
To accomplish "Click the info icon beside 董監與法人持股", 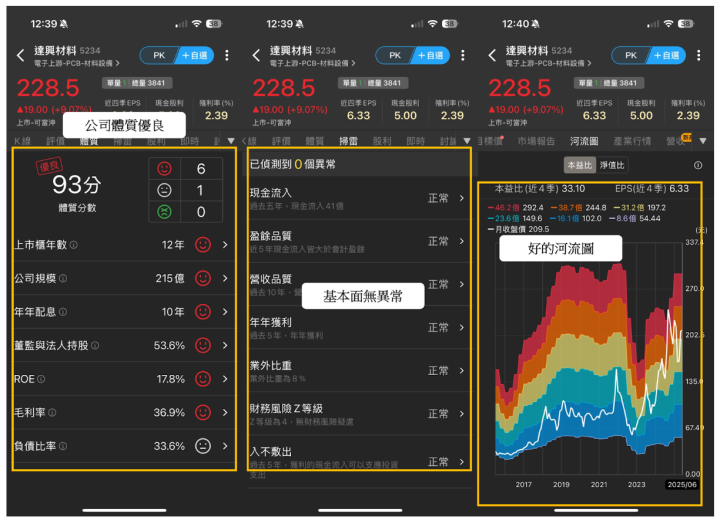I will pos(95,346).
